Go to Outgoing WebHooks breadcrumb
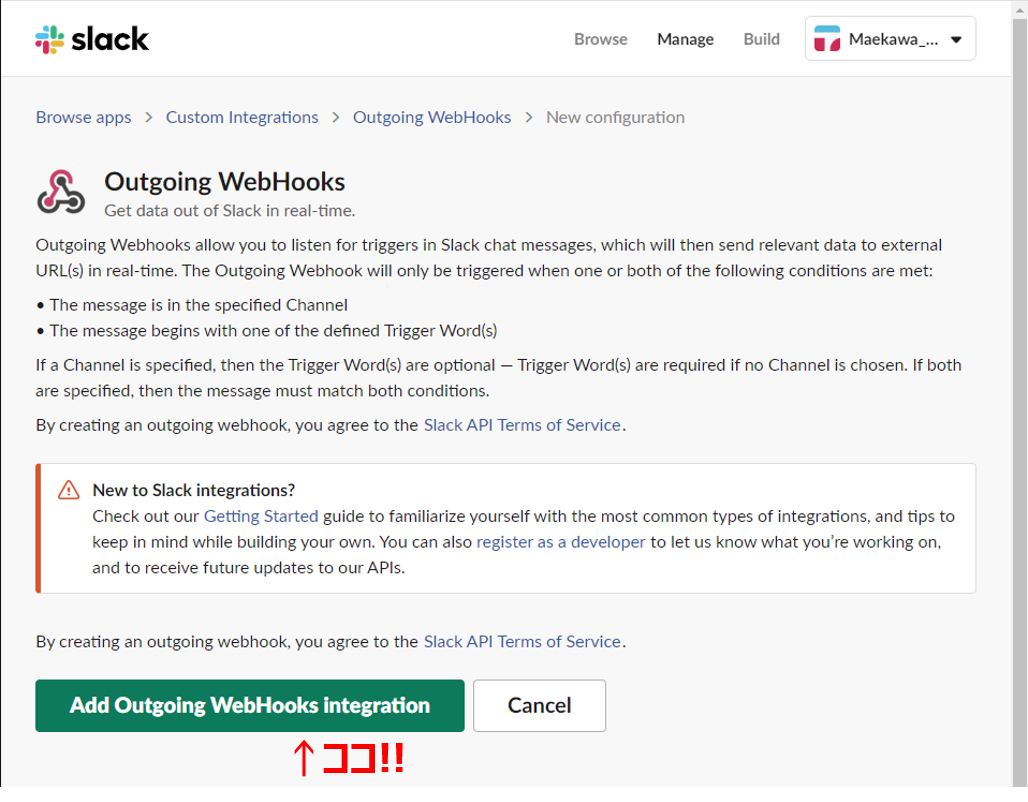 coord(432,117)
